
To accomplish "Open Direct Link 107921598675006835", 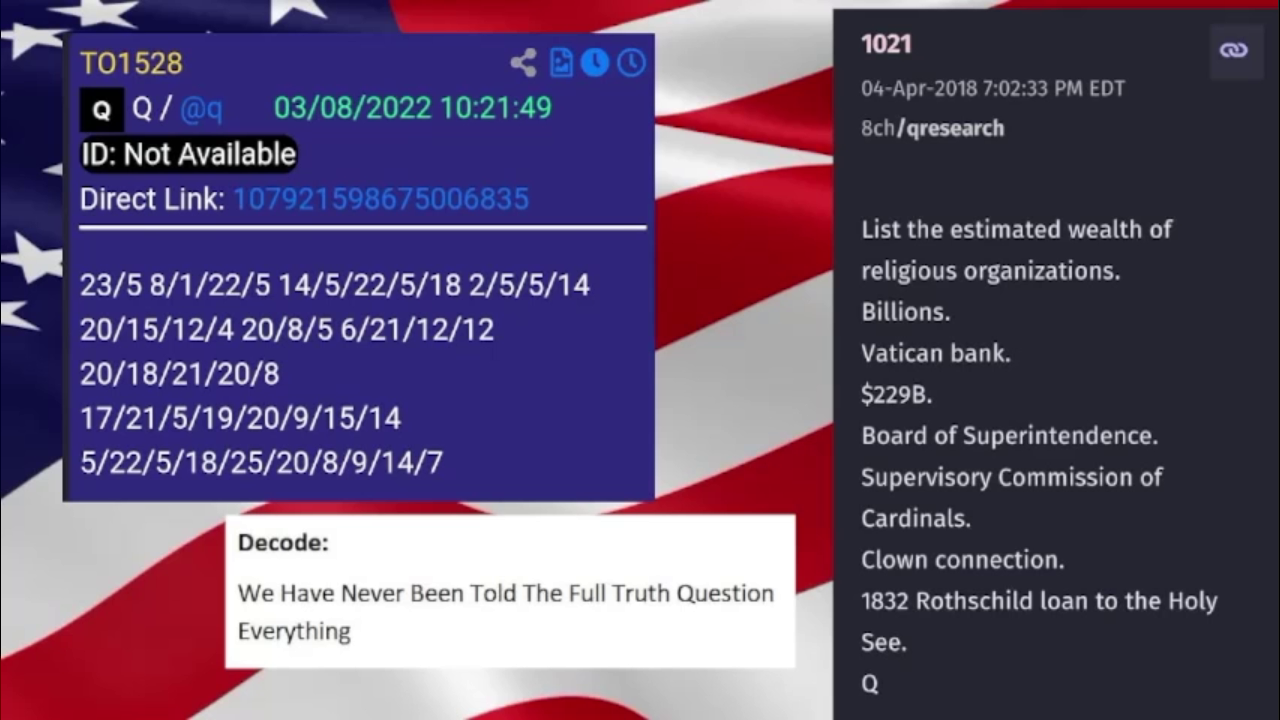I will [380, 198].
